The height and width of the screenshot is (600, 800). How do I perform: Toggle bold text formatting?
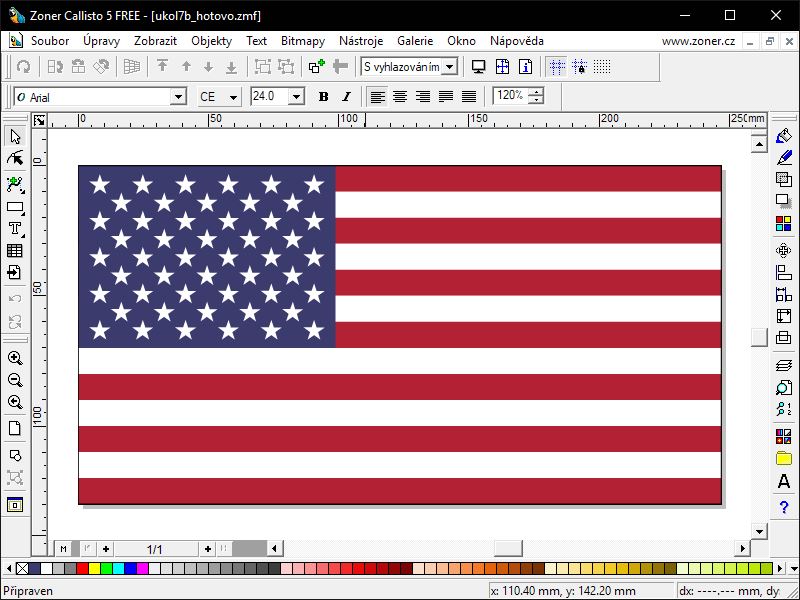pyautogui.click(x=323, y=96)
